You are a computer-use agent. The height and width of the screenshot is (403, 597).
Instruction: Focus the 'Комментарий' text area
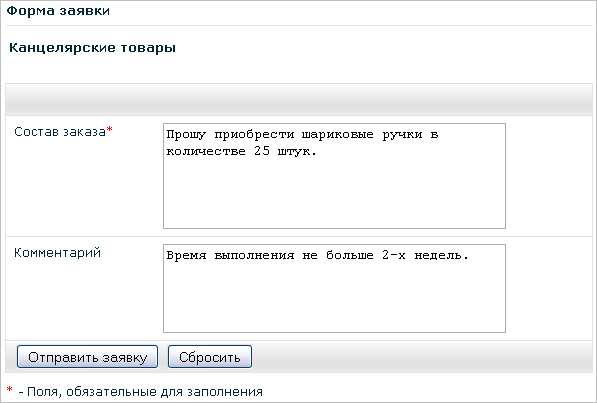pyautogui.click(x=334, y=288)
